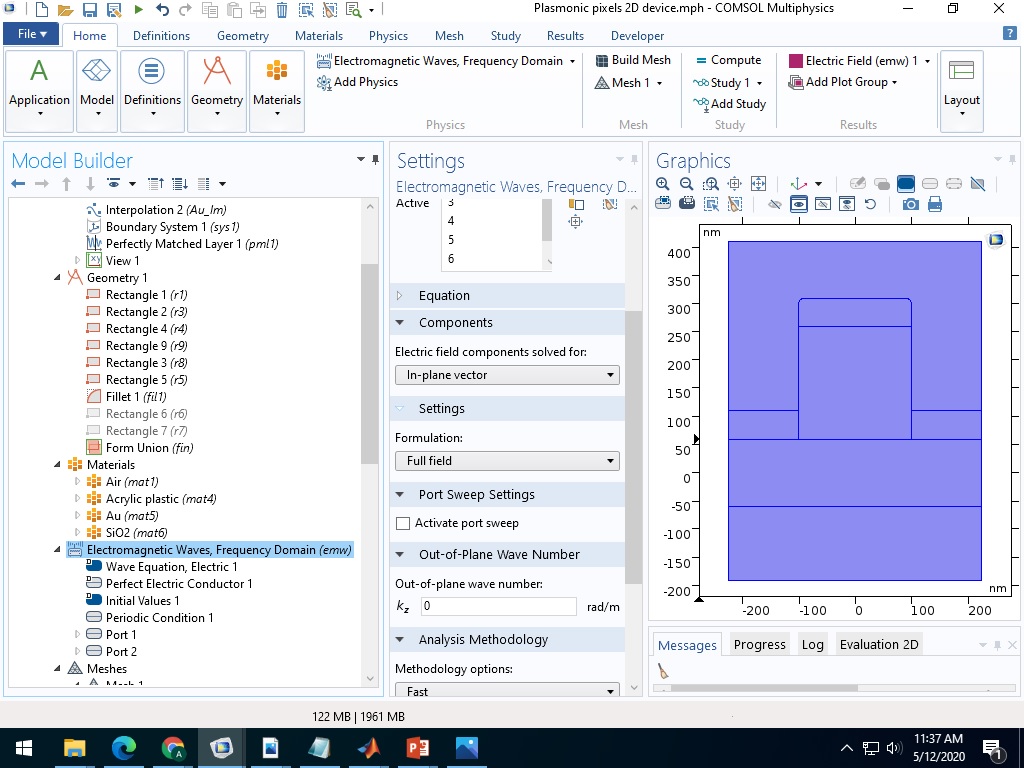Click Add Physics in the ribbon
The height and width of the screenshot is (768, 1024).
pos(357,82)
